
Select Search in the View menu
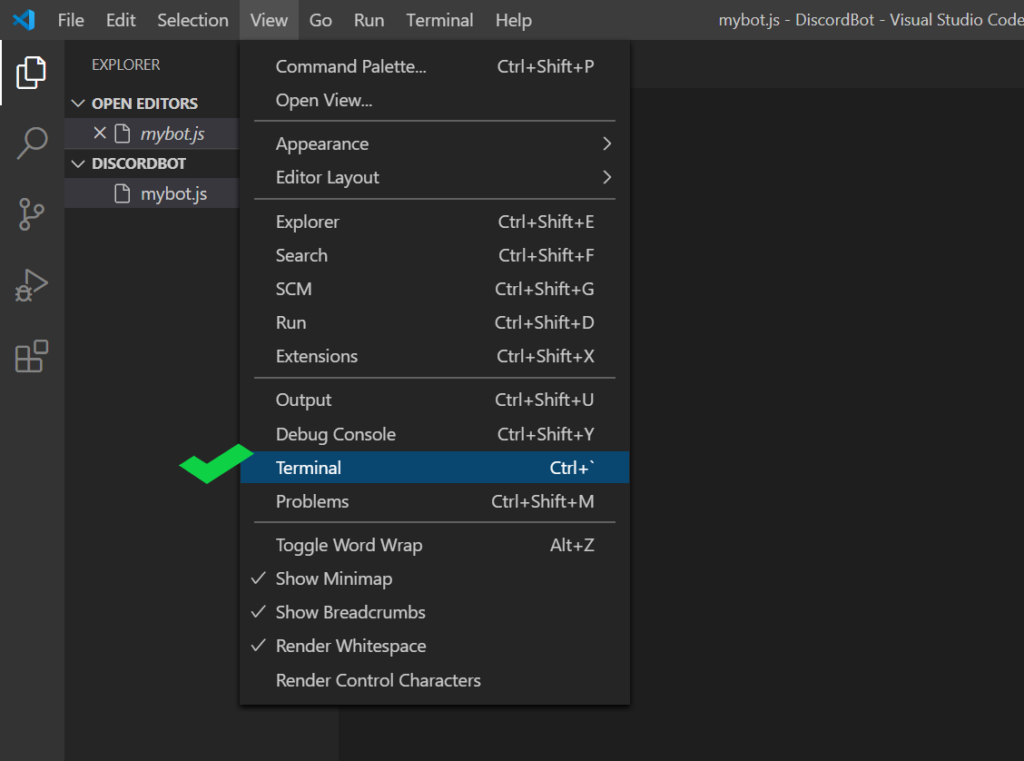[x=435, y=255]
